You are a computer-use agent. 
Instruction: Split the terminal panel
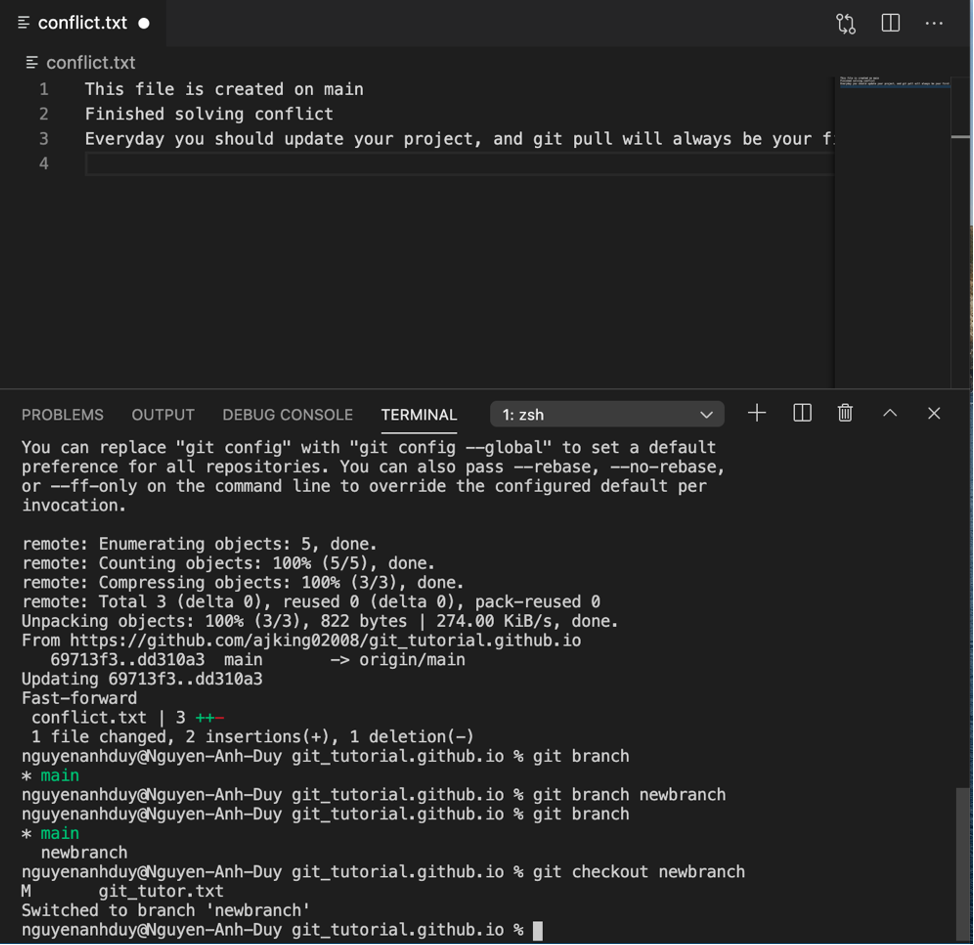click(x=802, y=413)
